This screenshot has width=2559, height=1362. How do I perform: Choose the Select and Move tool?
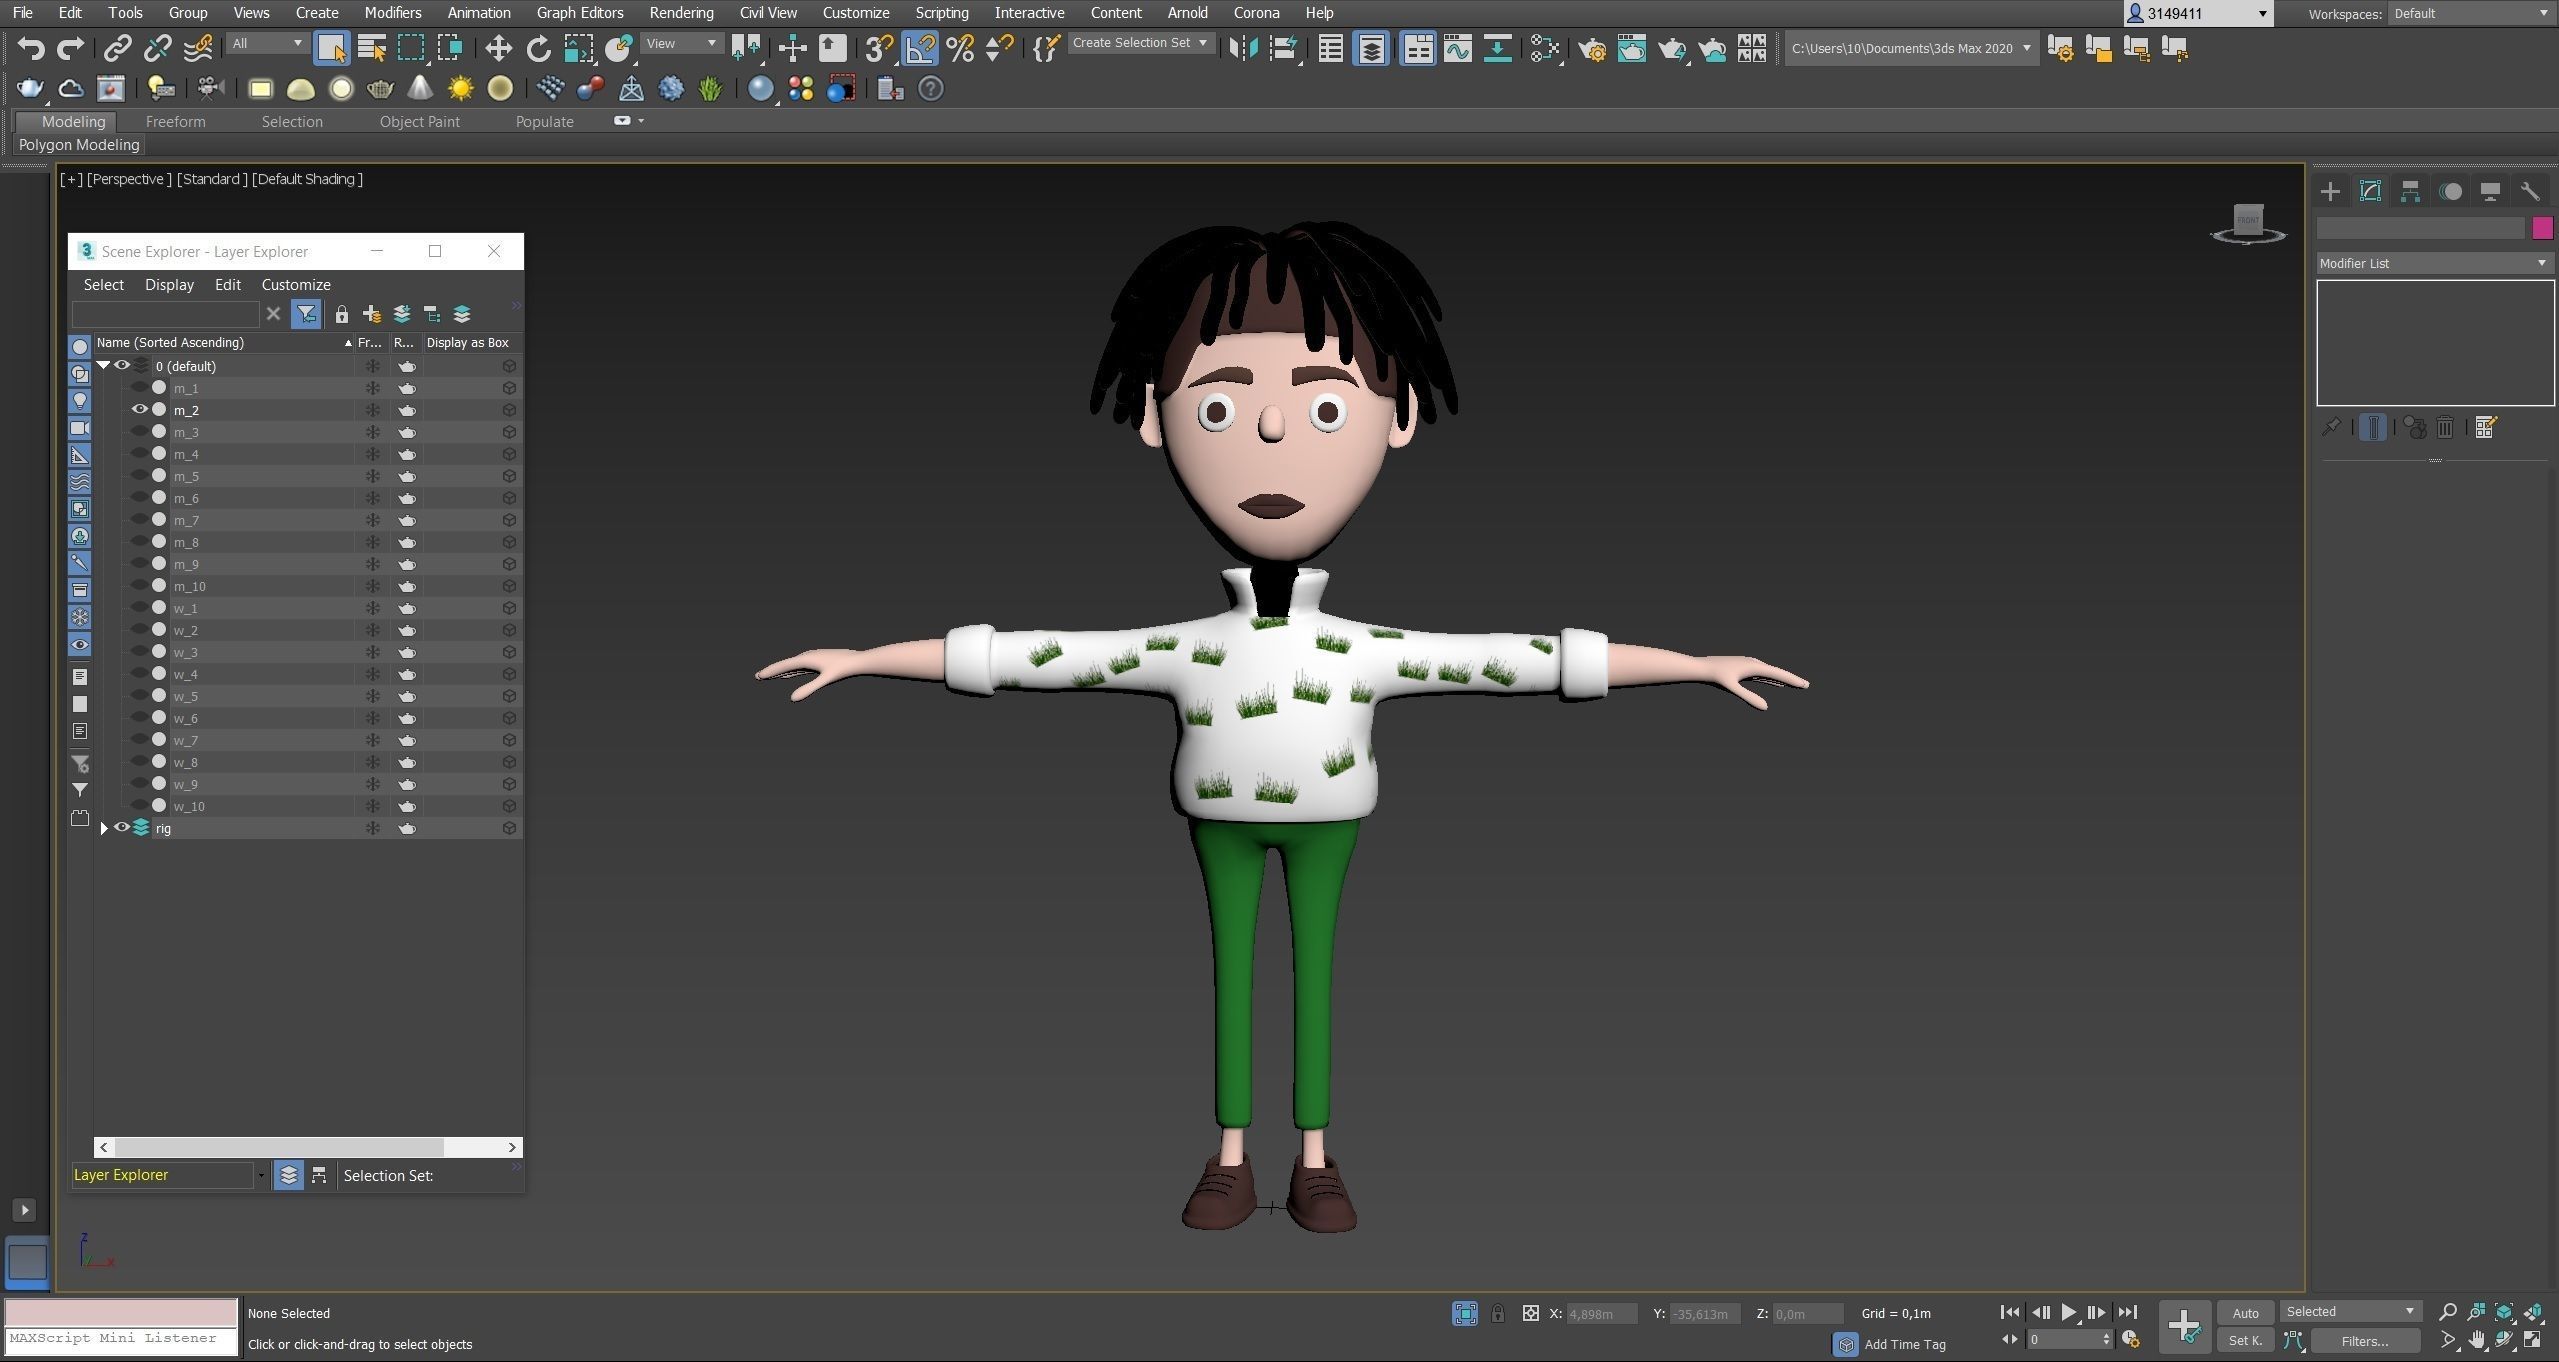(497, 48)
